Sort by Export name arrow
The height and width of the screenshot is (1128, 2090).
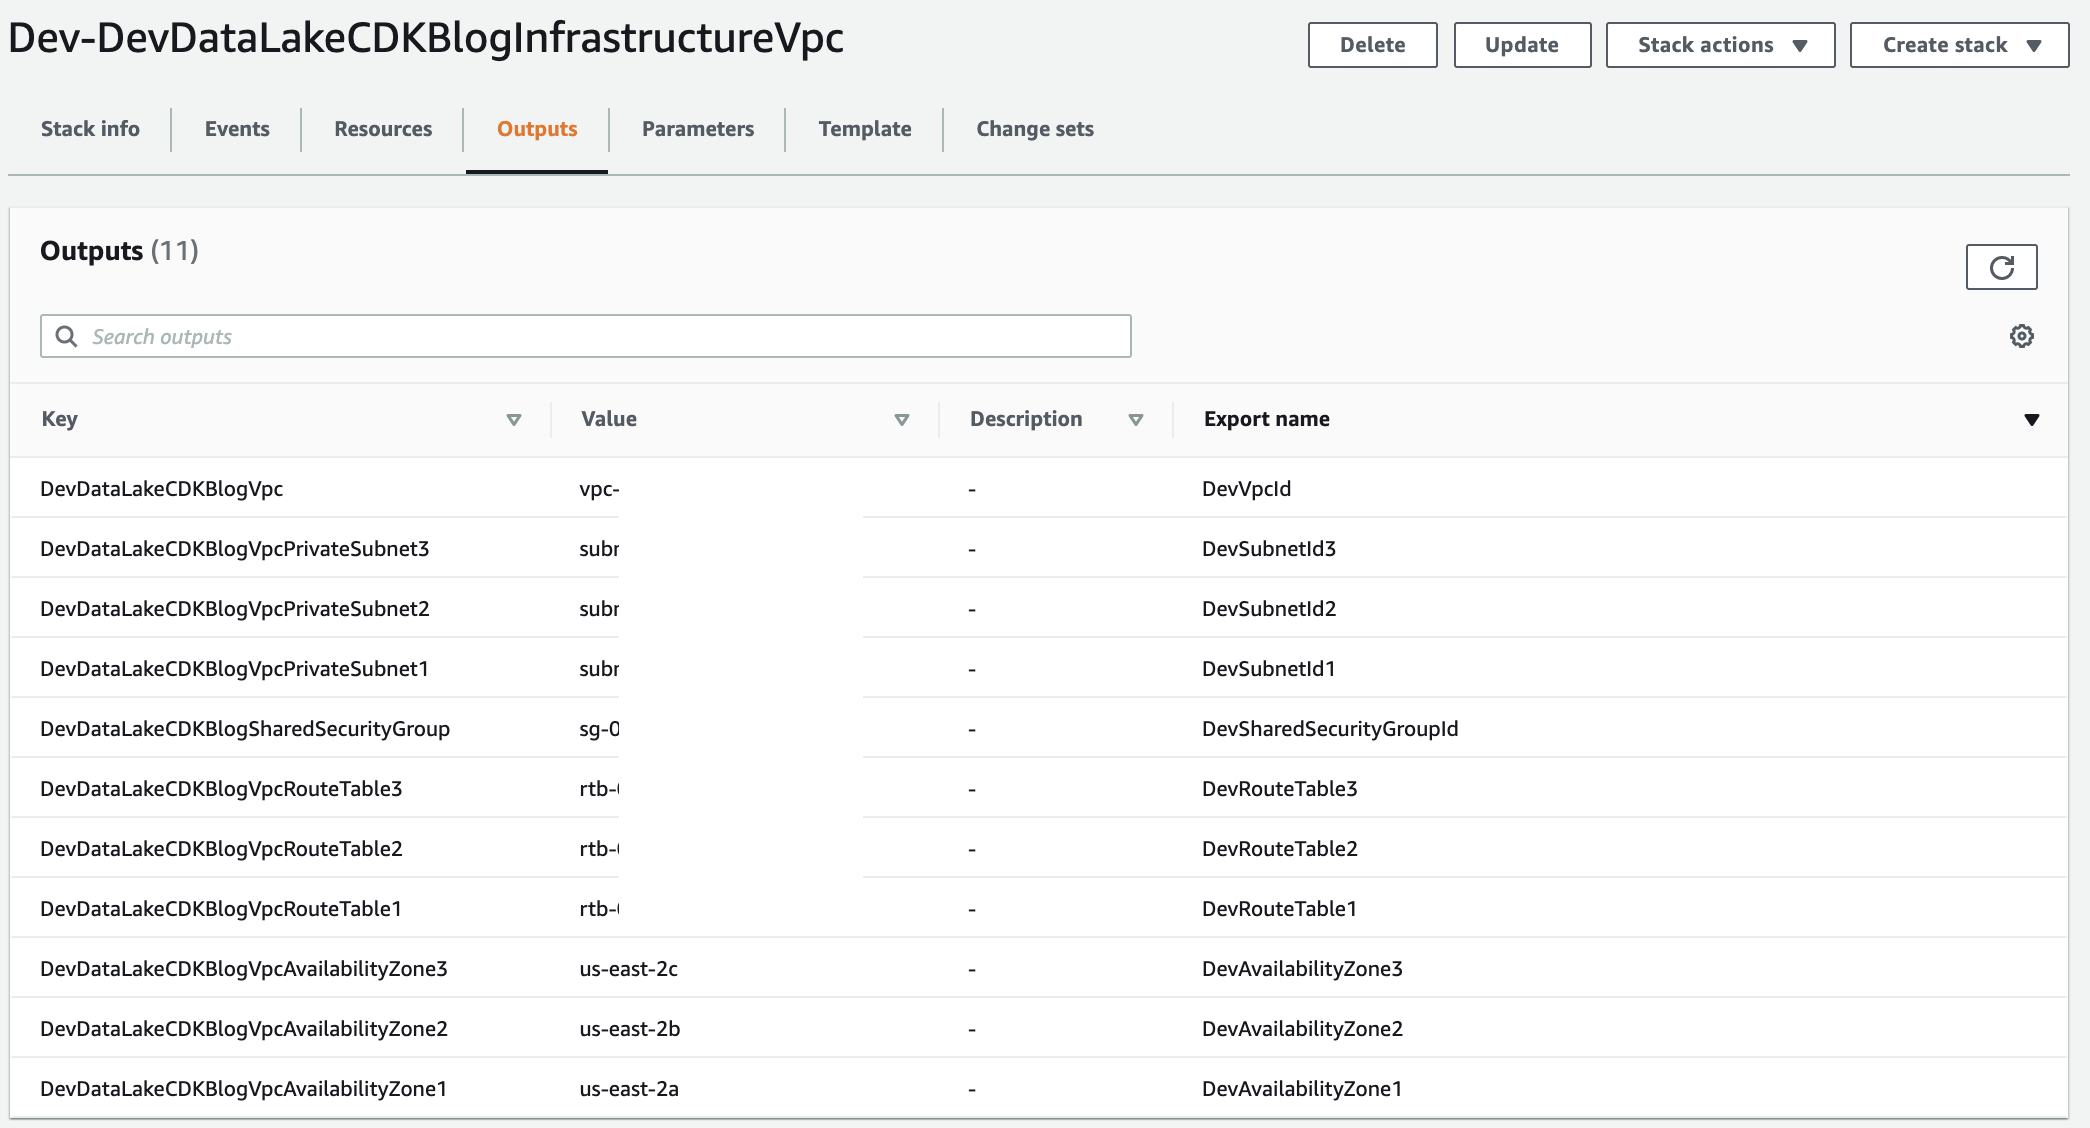tap(2031, 419)
